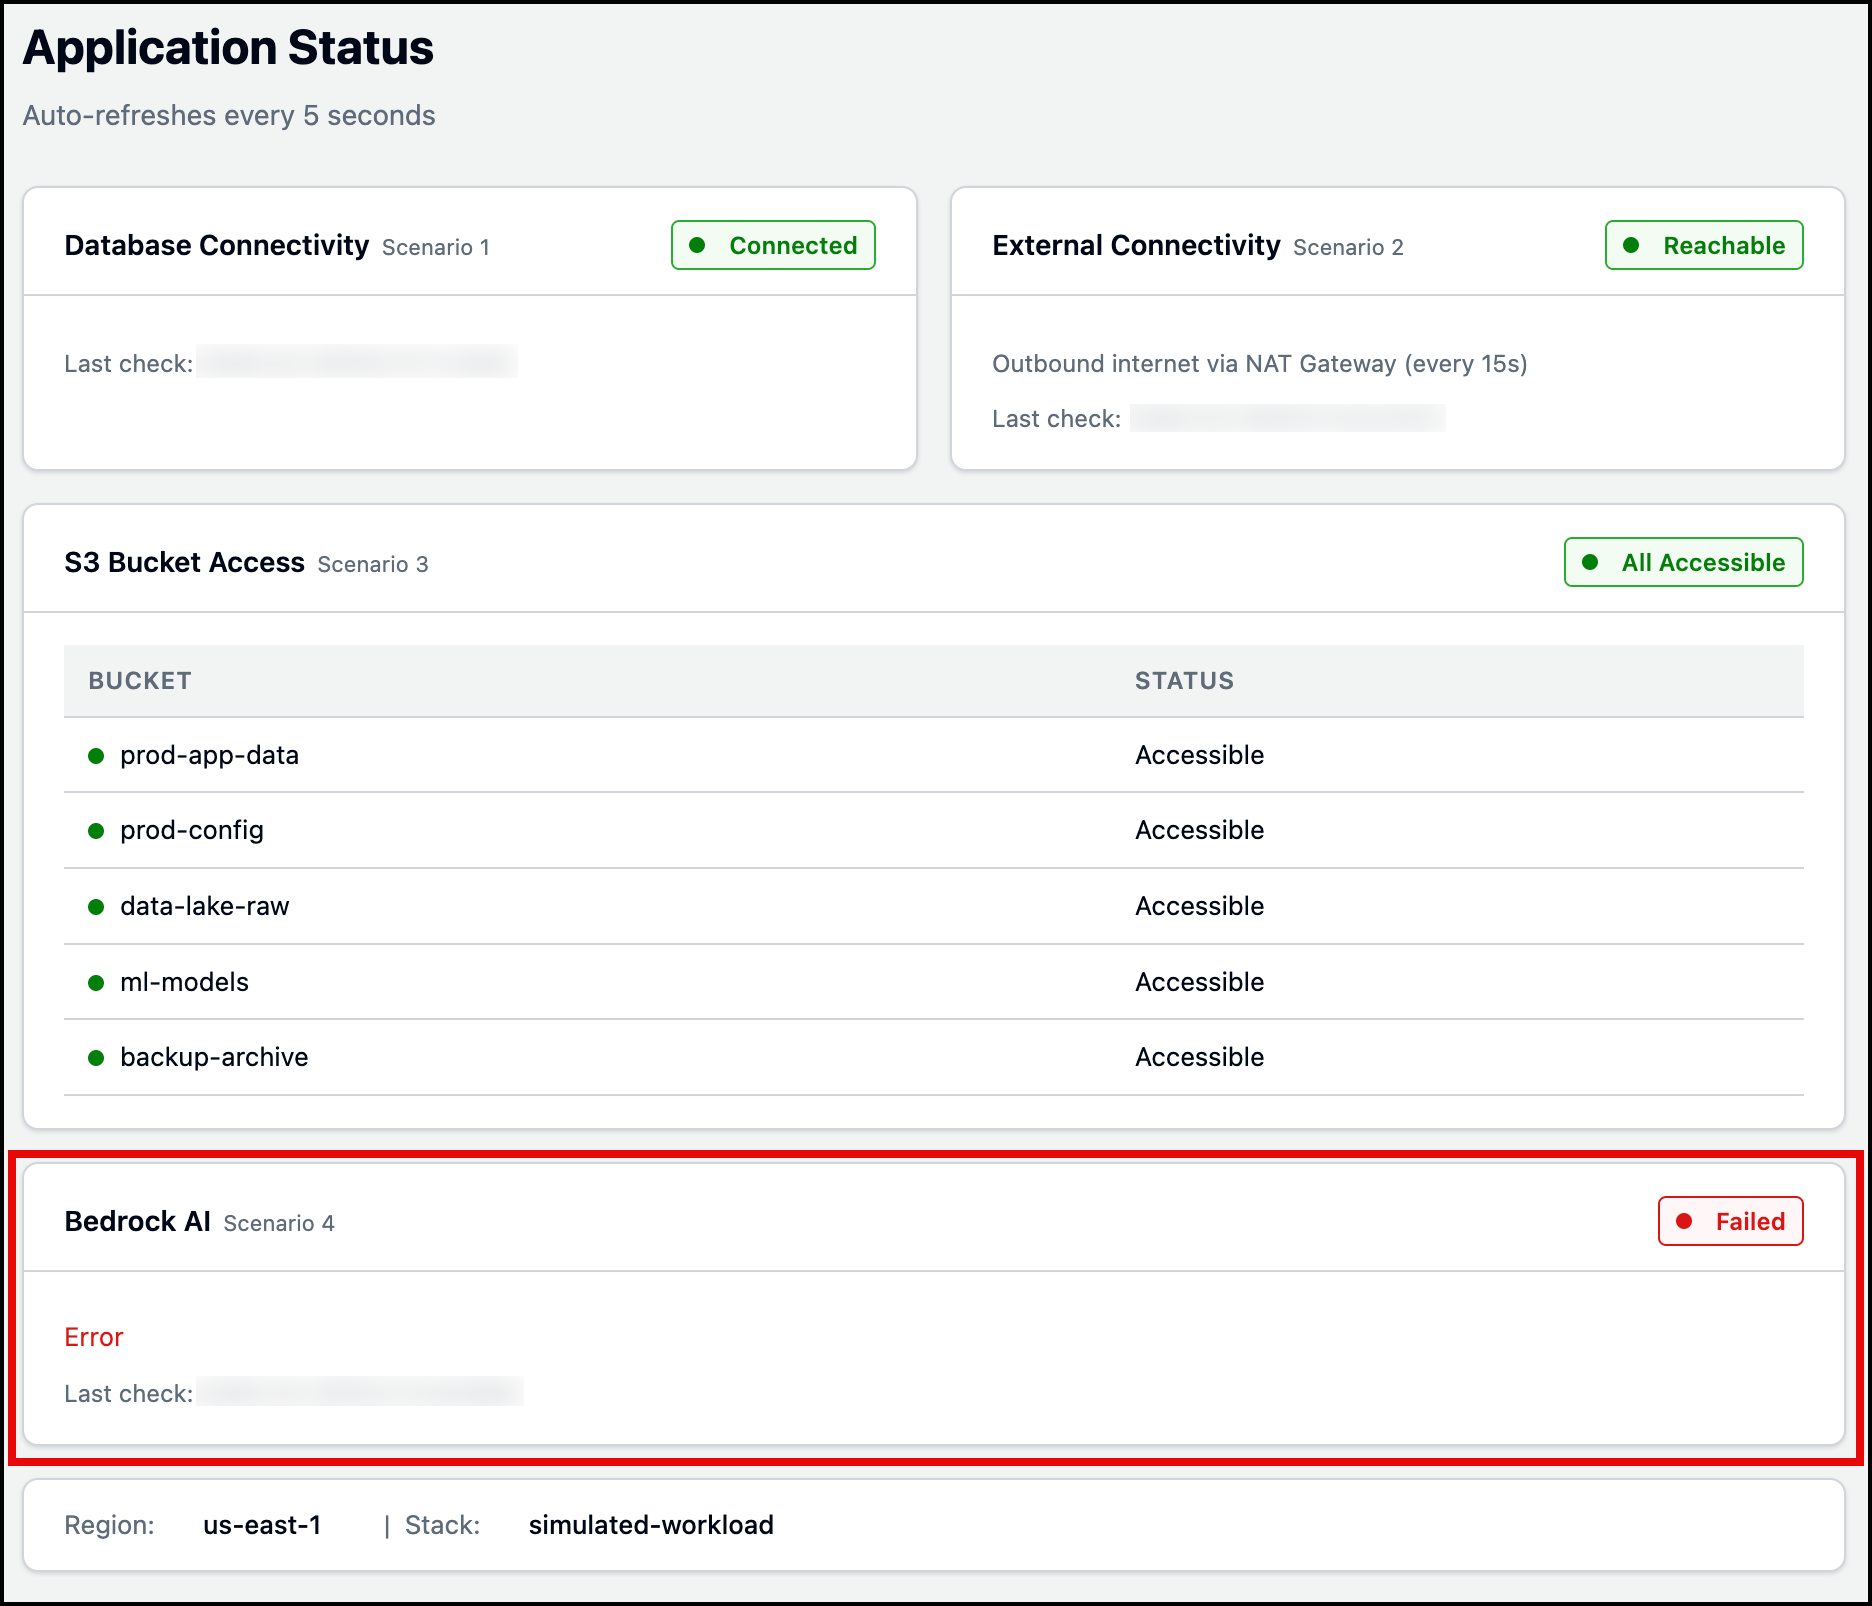Click the Failed badge on Bedrock AI
1872x1606 pixels.
pos(1730,1221)
